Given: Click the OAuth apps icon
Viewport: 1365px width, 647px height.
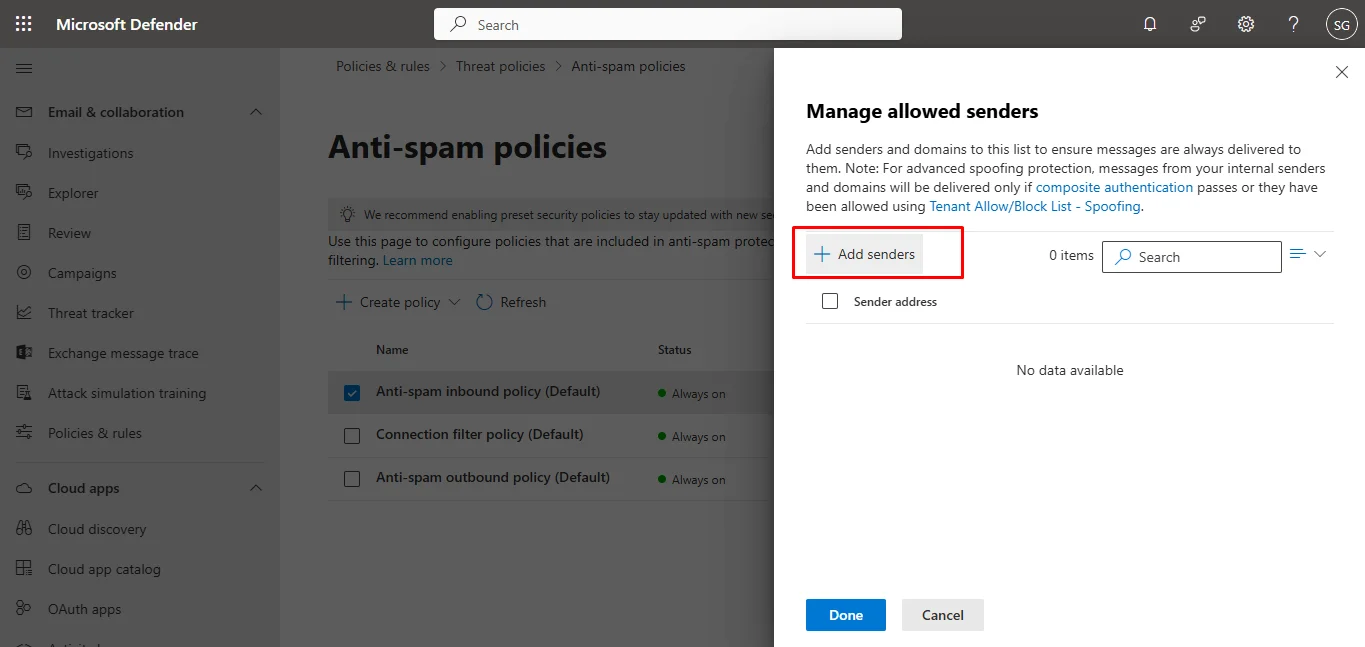Looking at the screenshot, I should coord(25,608).
